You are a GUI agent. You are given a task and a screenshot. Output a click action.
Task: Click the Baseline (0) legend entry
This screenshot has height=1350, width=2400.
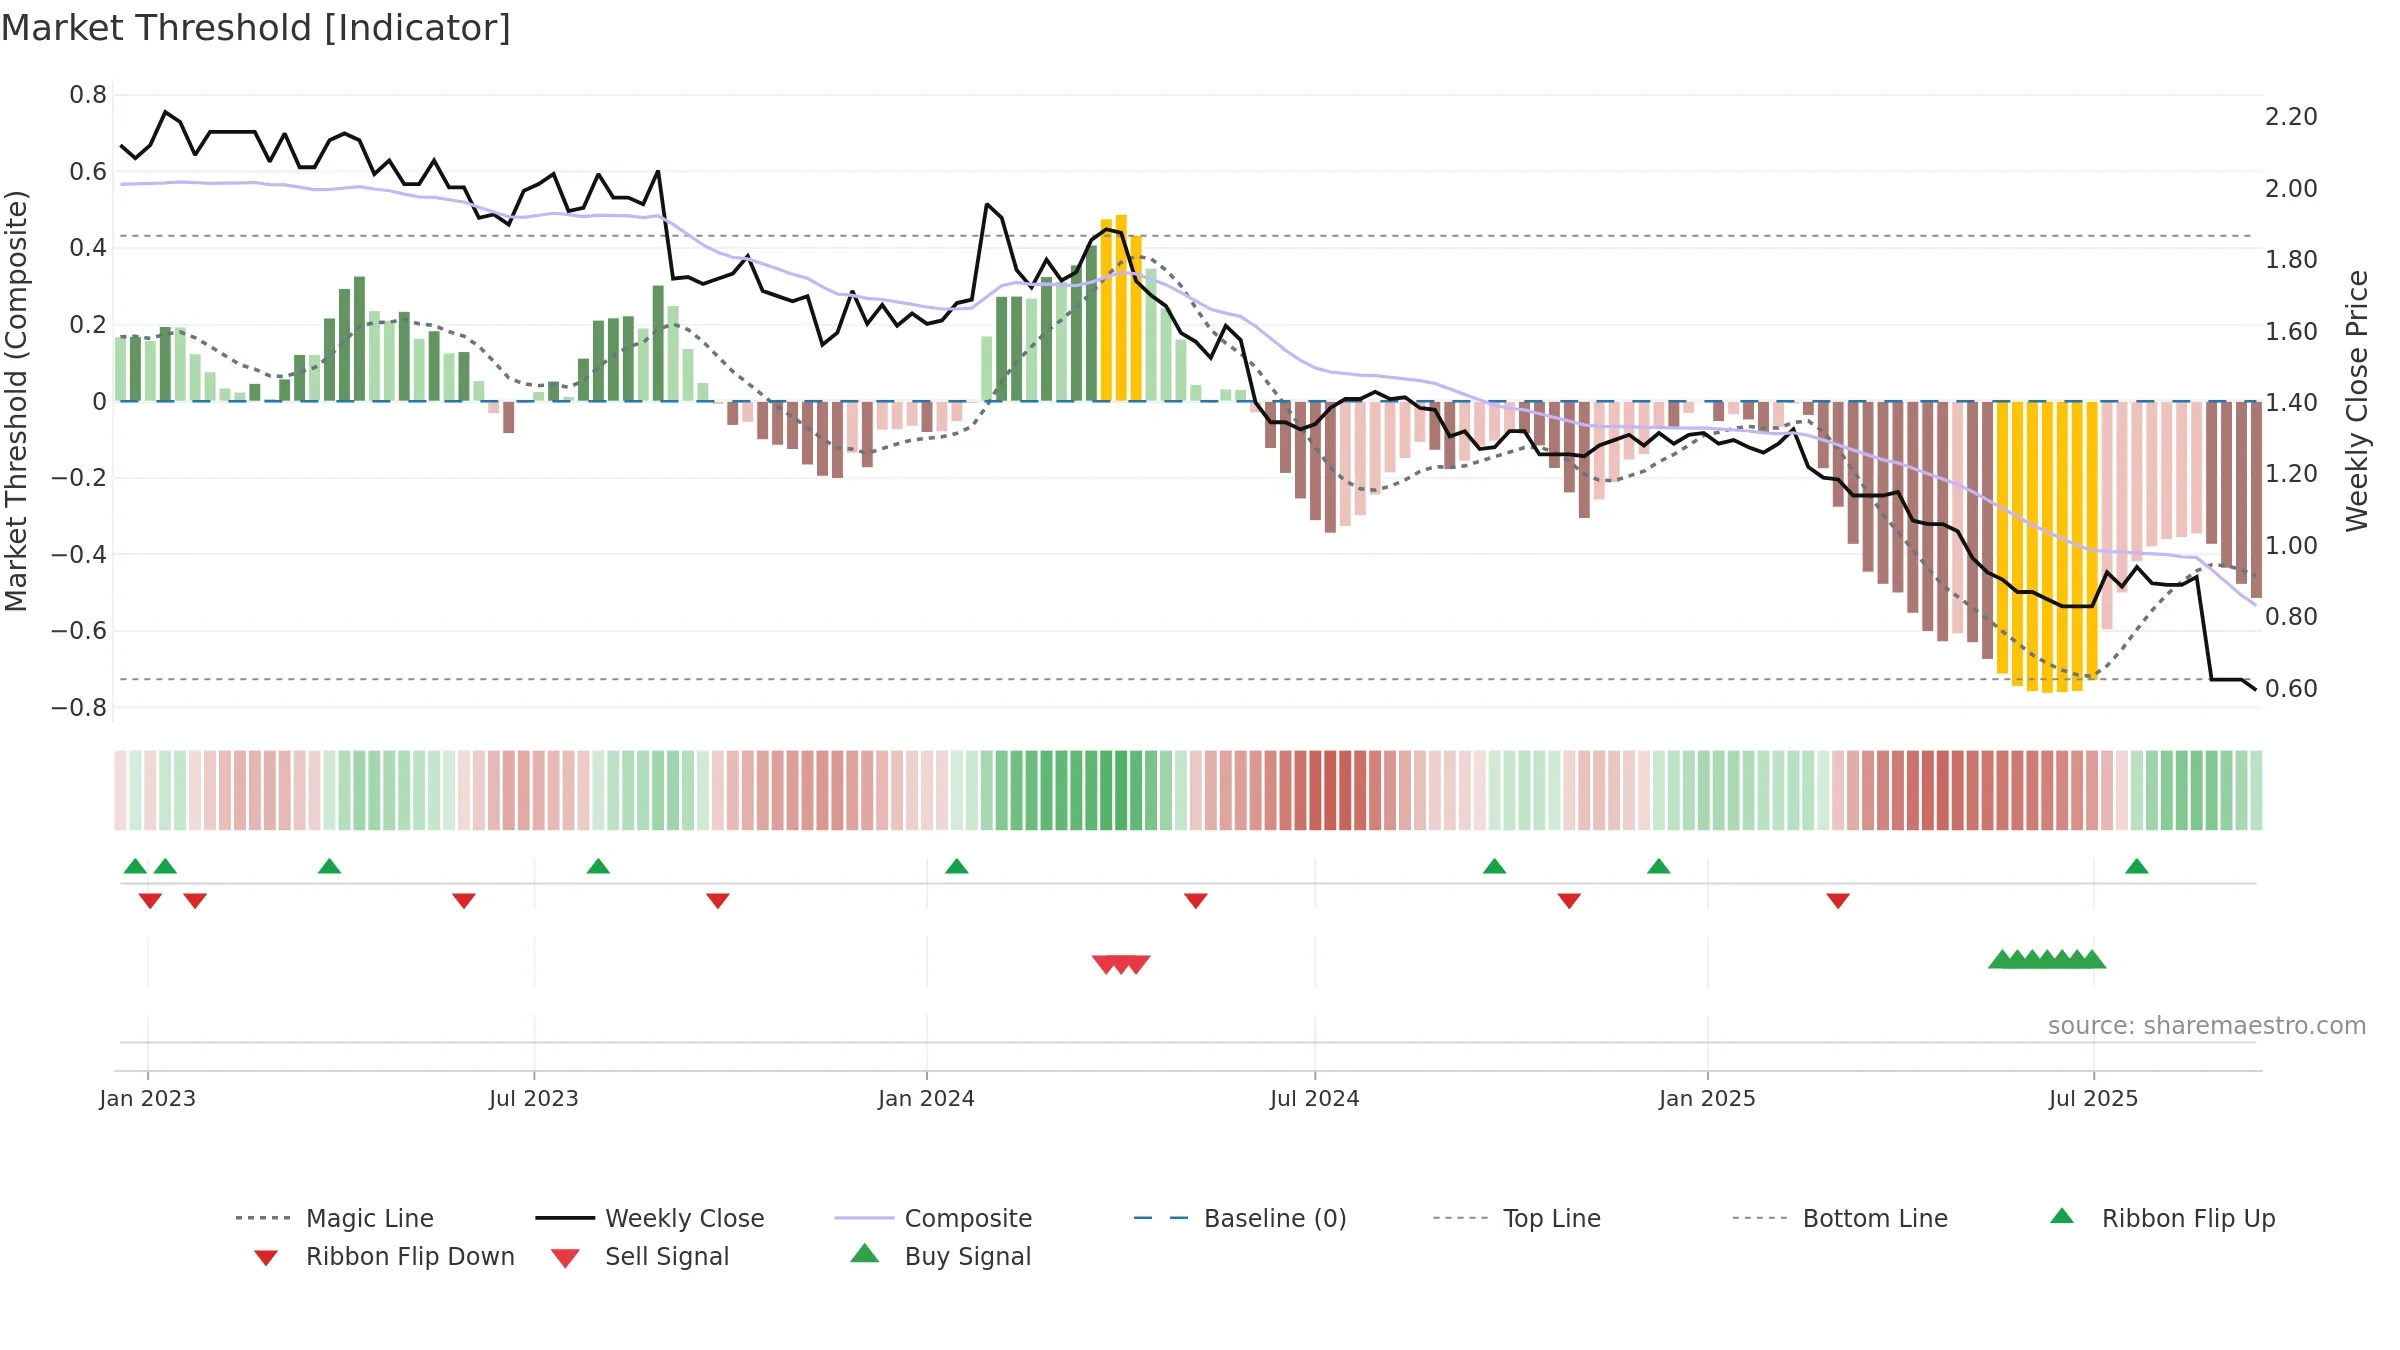point(1240,1218)
